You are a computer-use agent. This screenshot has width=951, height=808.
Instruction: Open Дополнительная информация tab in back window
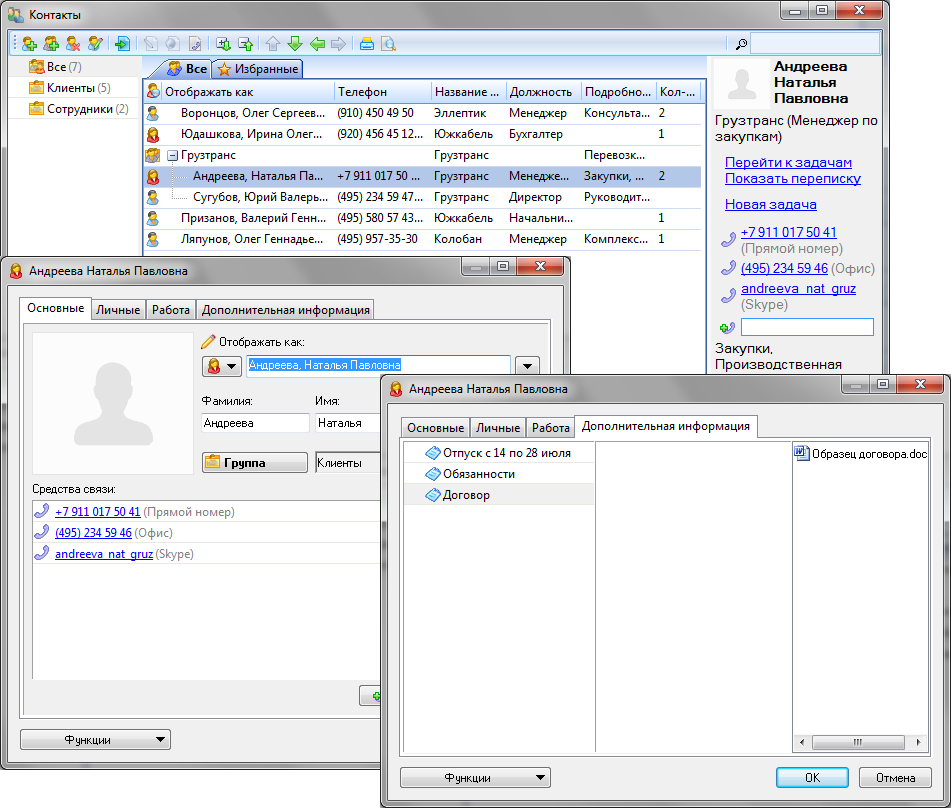[x=286, y=310]
